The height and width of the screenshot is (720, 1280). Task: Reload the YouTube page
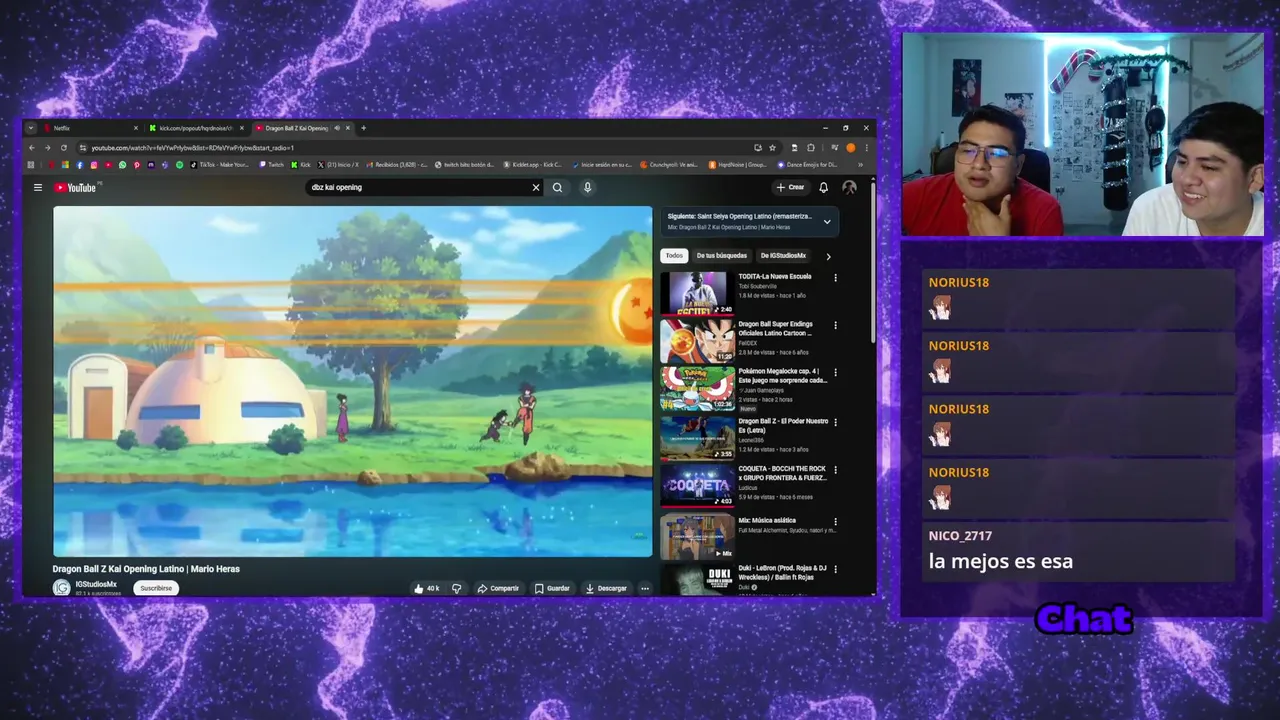(x=63, y=148)
